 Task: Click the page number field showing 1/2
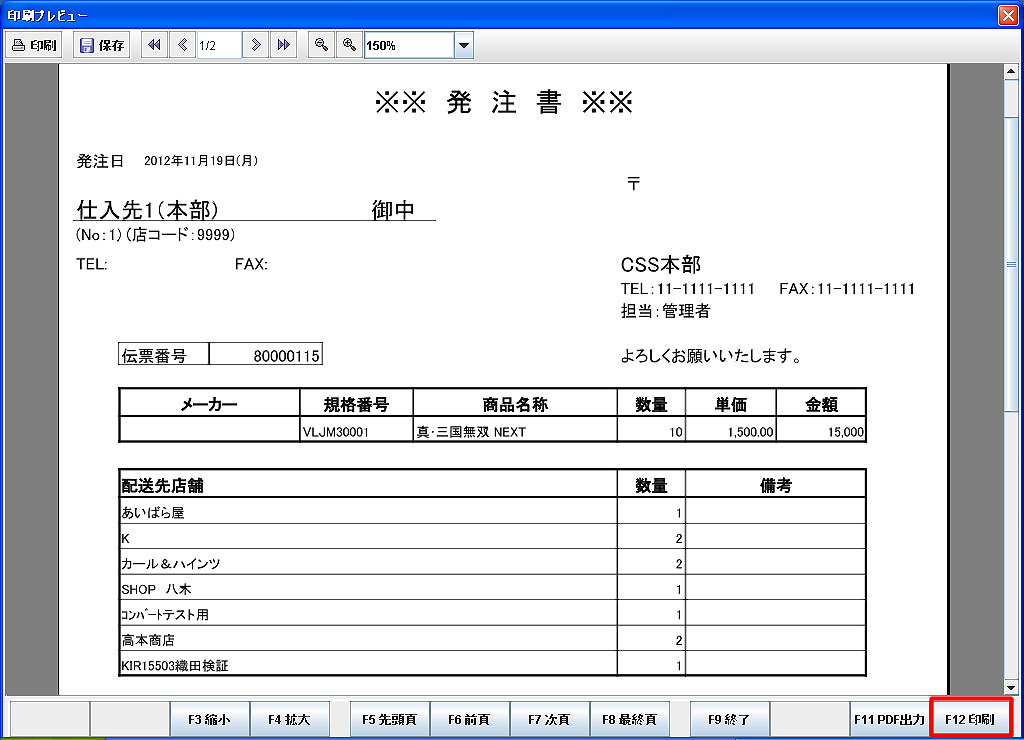pyautogui.click(x=219, y=45)
